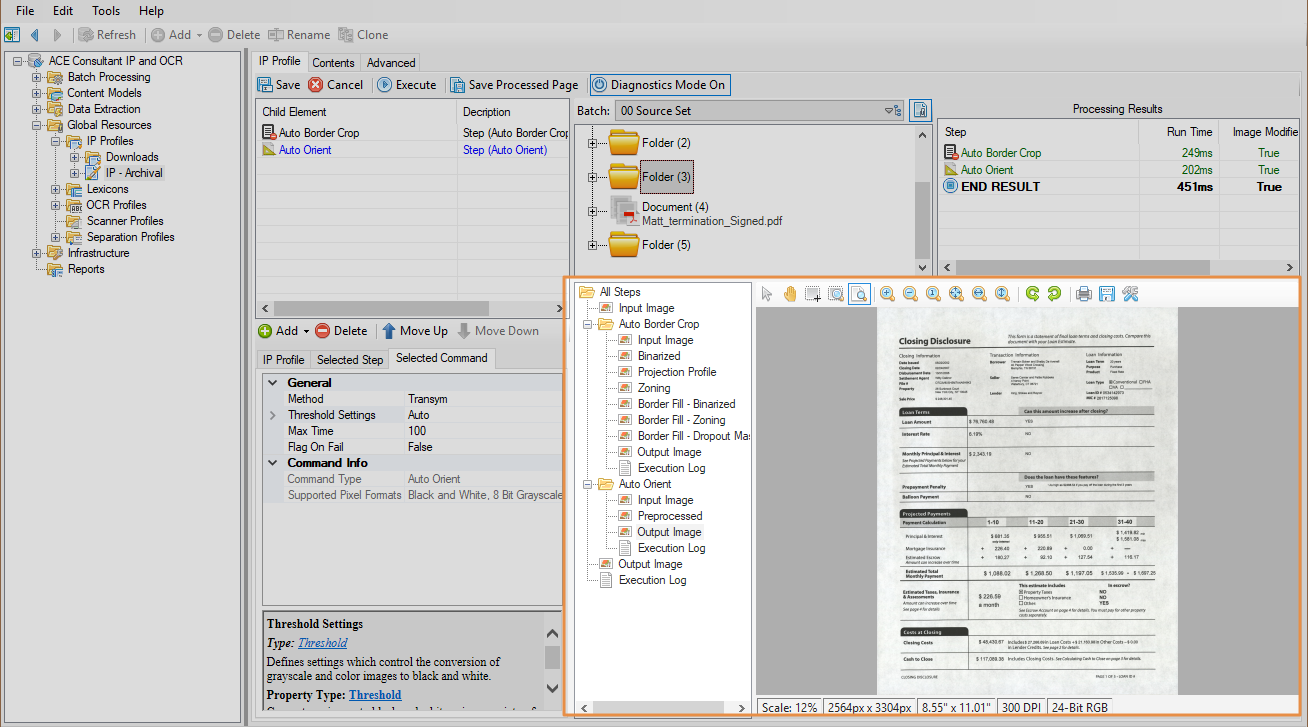Click the floppy disk save image icon
This screenshot has height=727, width=1308.
tap(1107, 294)
